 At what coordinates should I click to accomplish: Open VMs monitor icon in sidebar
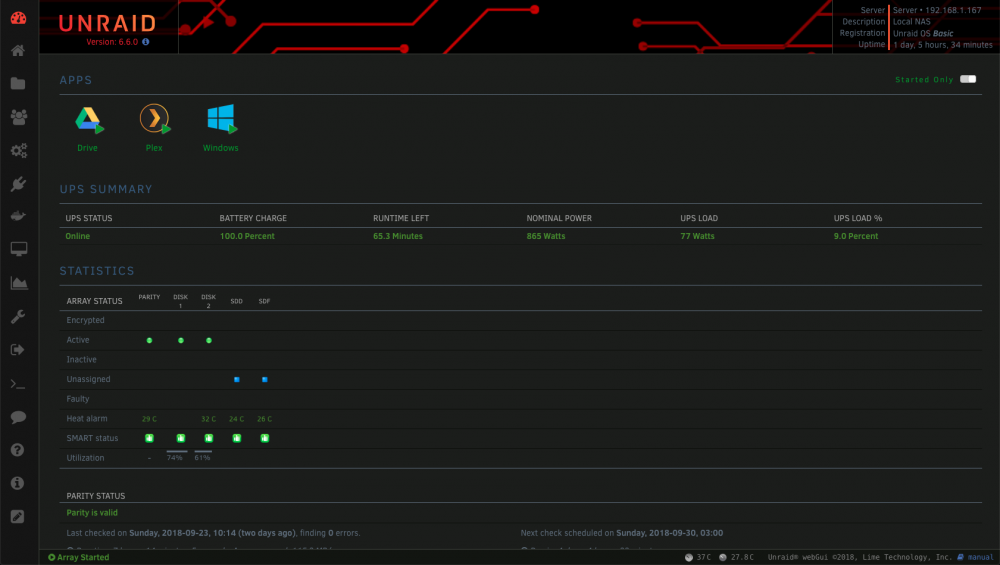18,249
